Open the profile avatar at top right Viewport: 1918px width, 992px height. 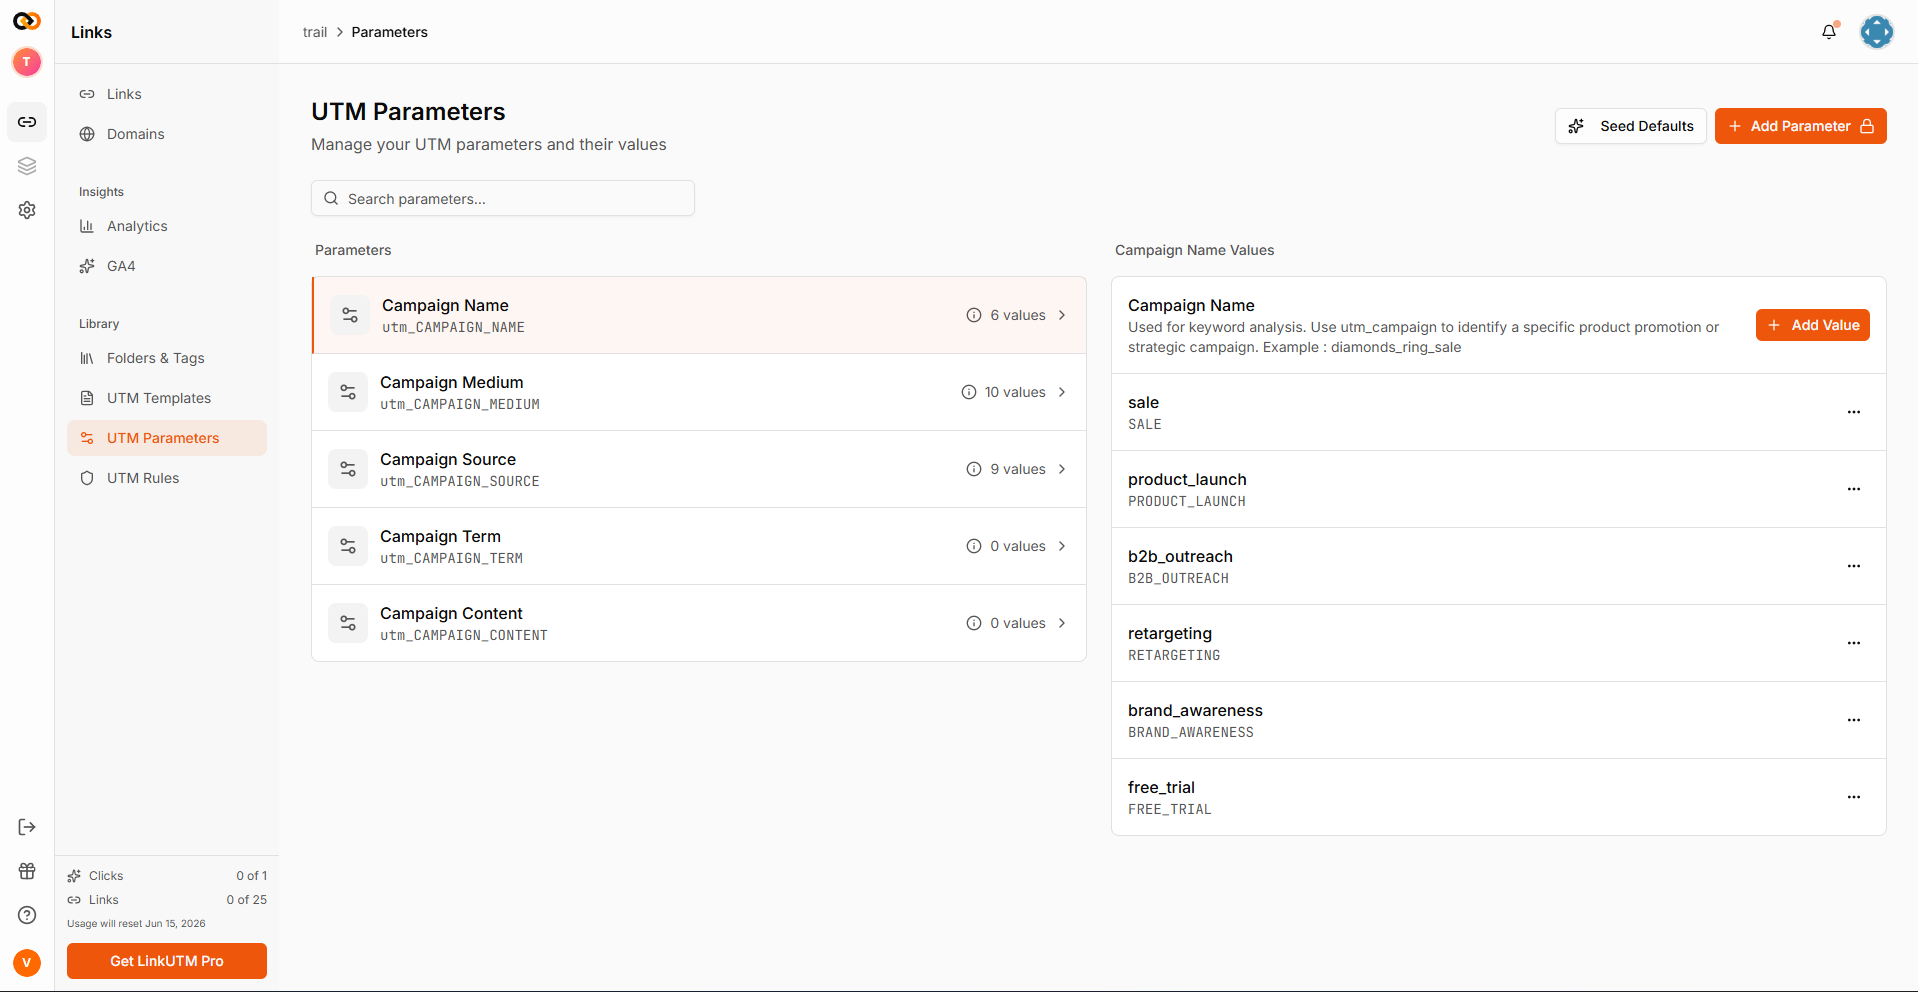tap(1877, 32)
